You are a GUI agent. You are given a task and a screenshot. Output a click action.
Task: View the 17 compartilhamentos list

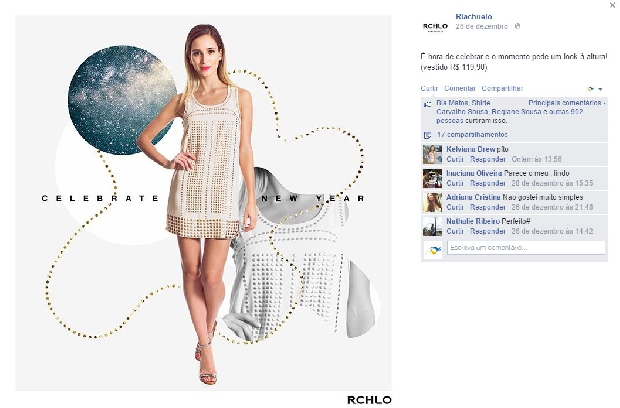tap(472, 135)
